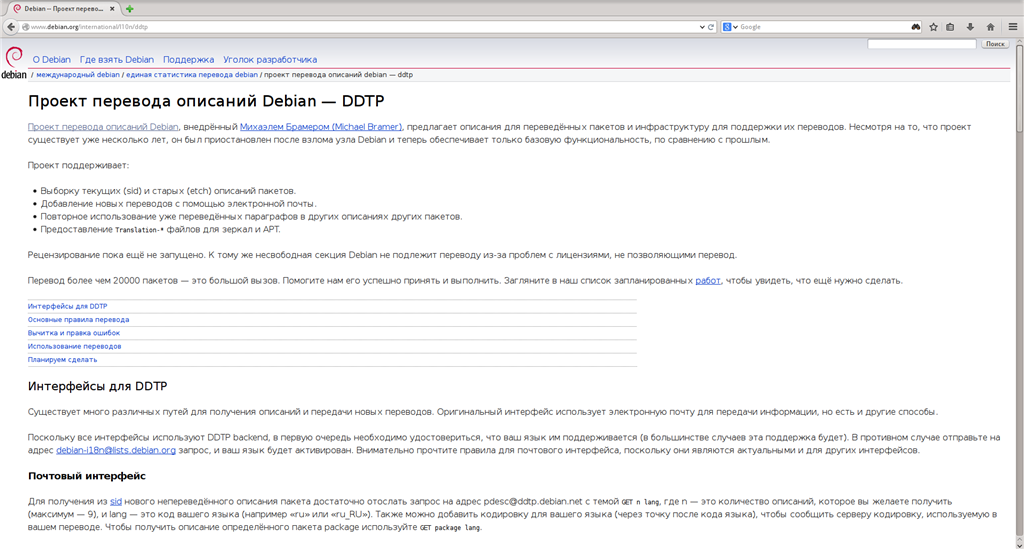Screen dimensions: 1024x549
Task: Open the работ planned work link
Action: (x=708, y=280)
